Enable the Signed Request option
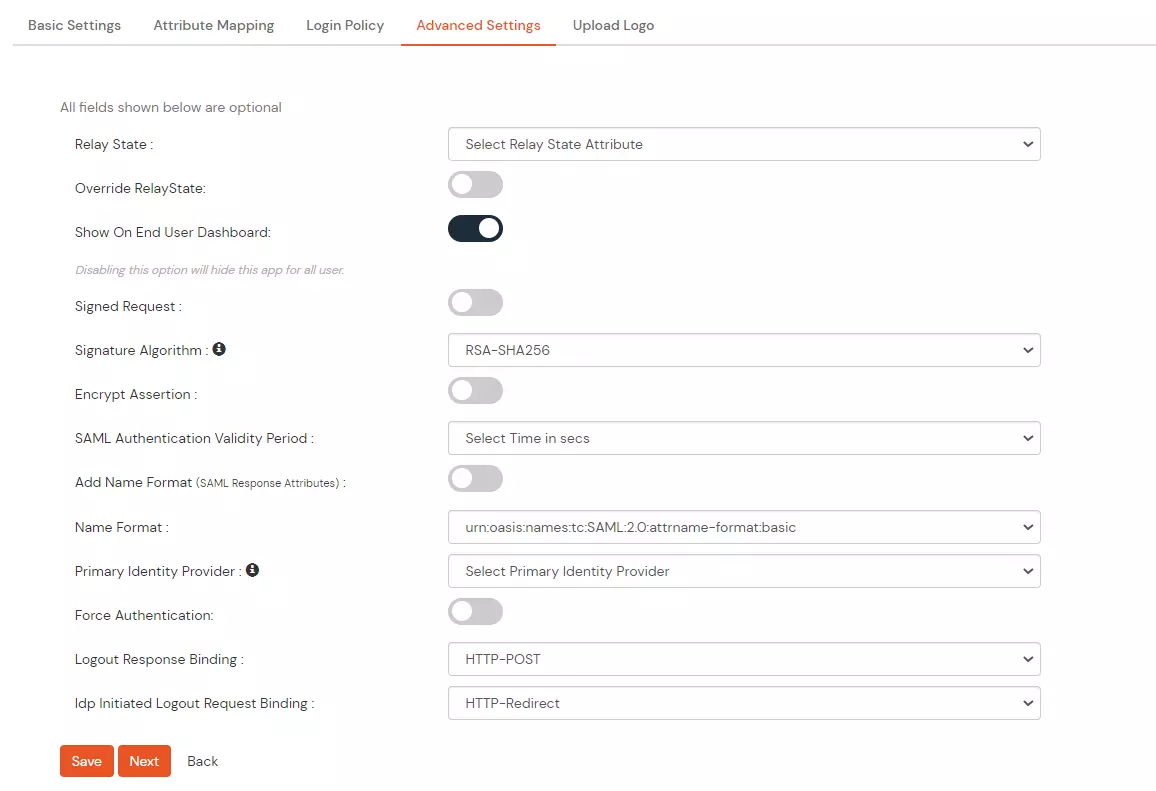The width and height of the screenshot is (1156, 791). [475, 302]
